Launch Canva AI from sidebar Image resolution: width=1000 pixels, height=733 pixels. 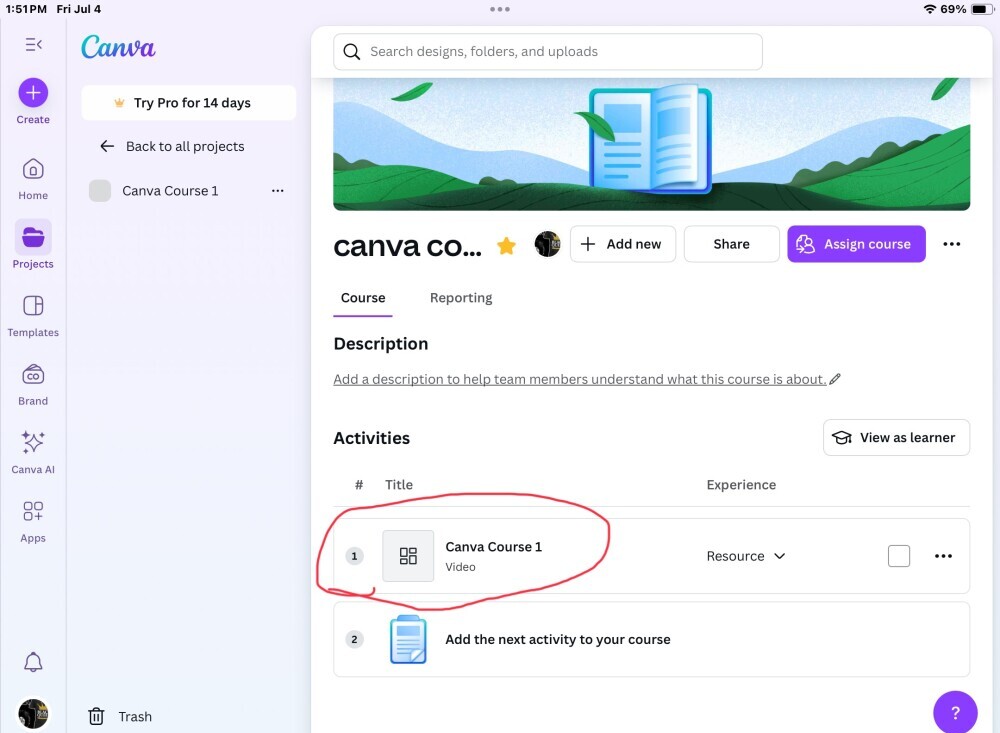coord(33,452)
